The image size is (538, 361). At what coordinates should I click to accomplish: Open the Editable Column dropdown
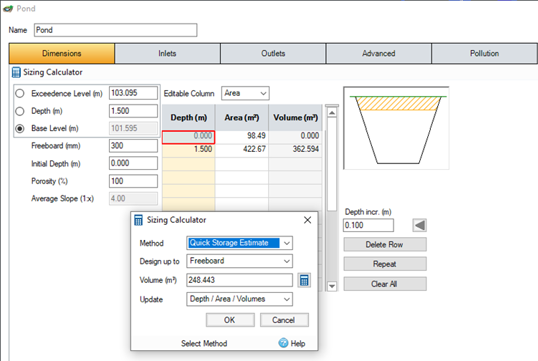[245, 93]
